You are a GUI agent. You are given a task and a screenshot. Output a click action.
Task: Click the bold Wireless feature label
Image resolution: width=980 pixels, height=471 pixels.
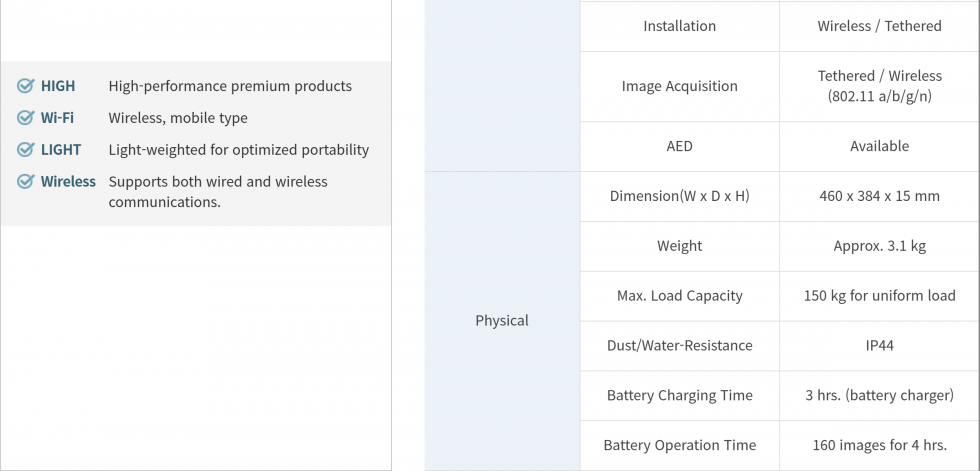tap(68, 182)
